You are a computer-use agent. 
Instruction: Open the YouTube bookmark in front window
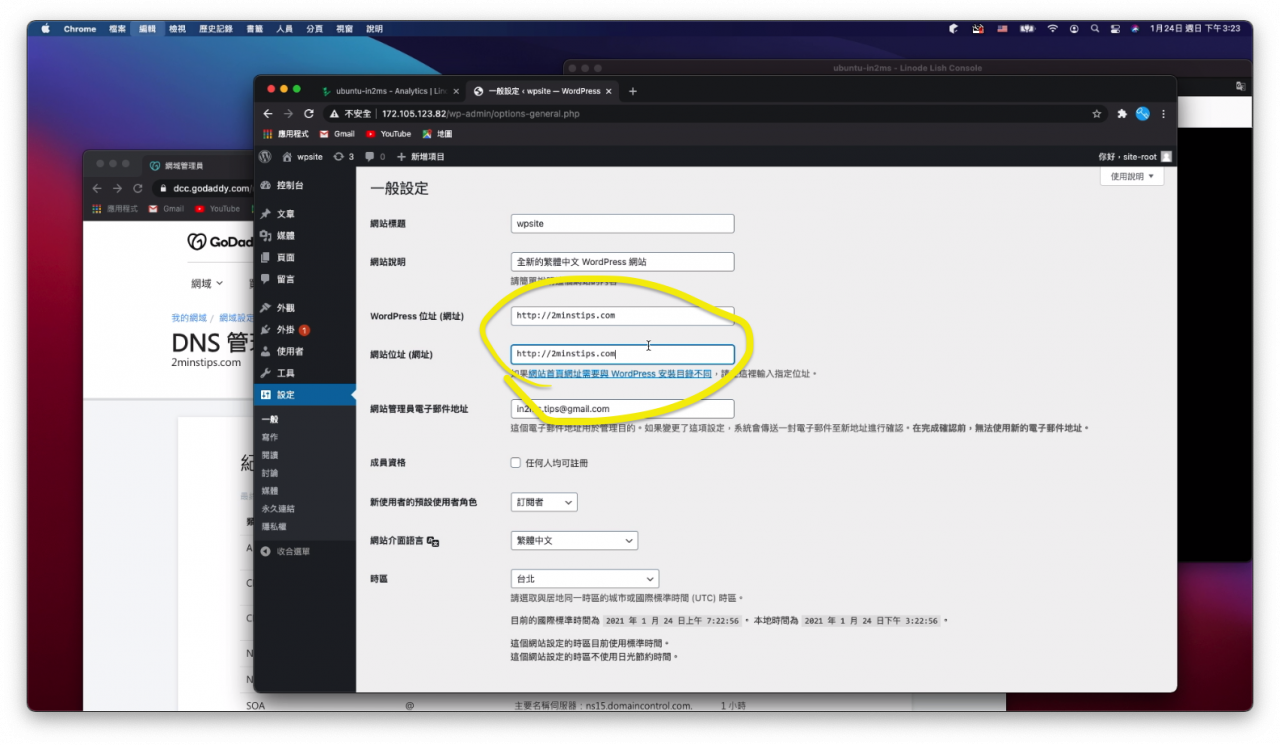(x=389, y=134)
